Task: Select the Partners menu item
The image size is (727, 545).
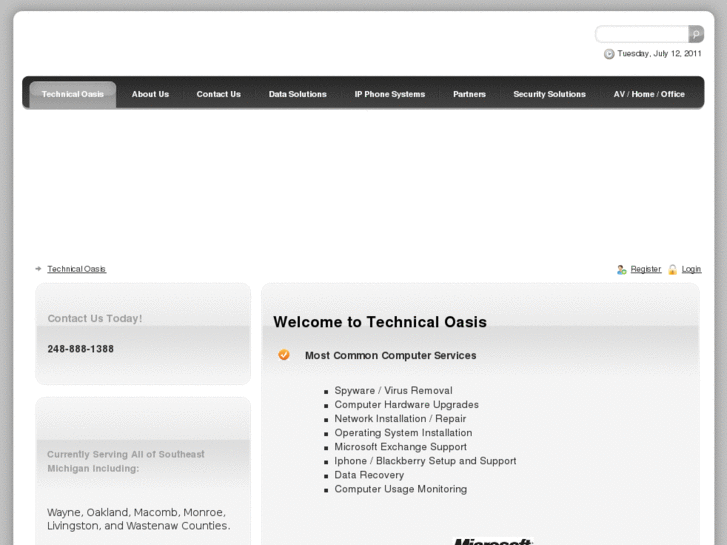Action: point(469,94)
